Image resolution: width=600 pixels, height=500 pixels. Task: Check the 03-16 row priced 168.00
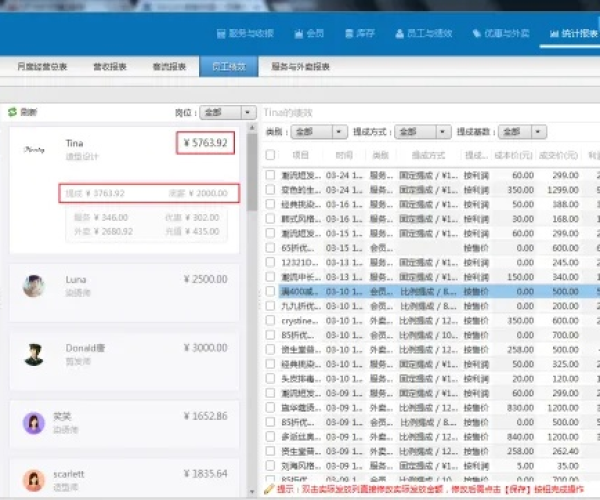(270, 219)
